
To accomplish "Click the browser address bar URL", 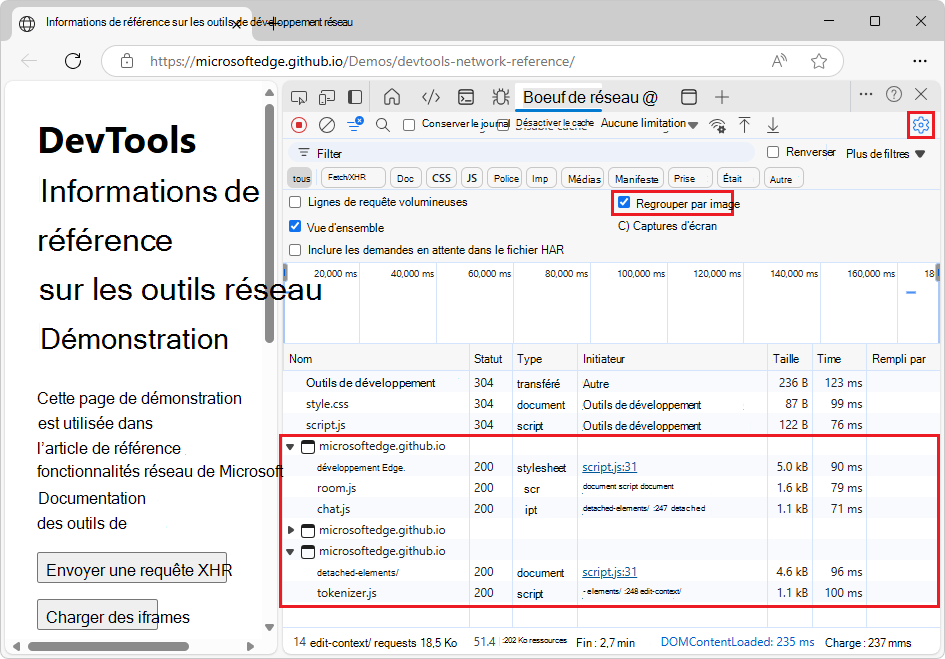I will [362, 61].
